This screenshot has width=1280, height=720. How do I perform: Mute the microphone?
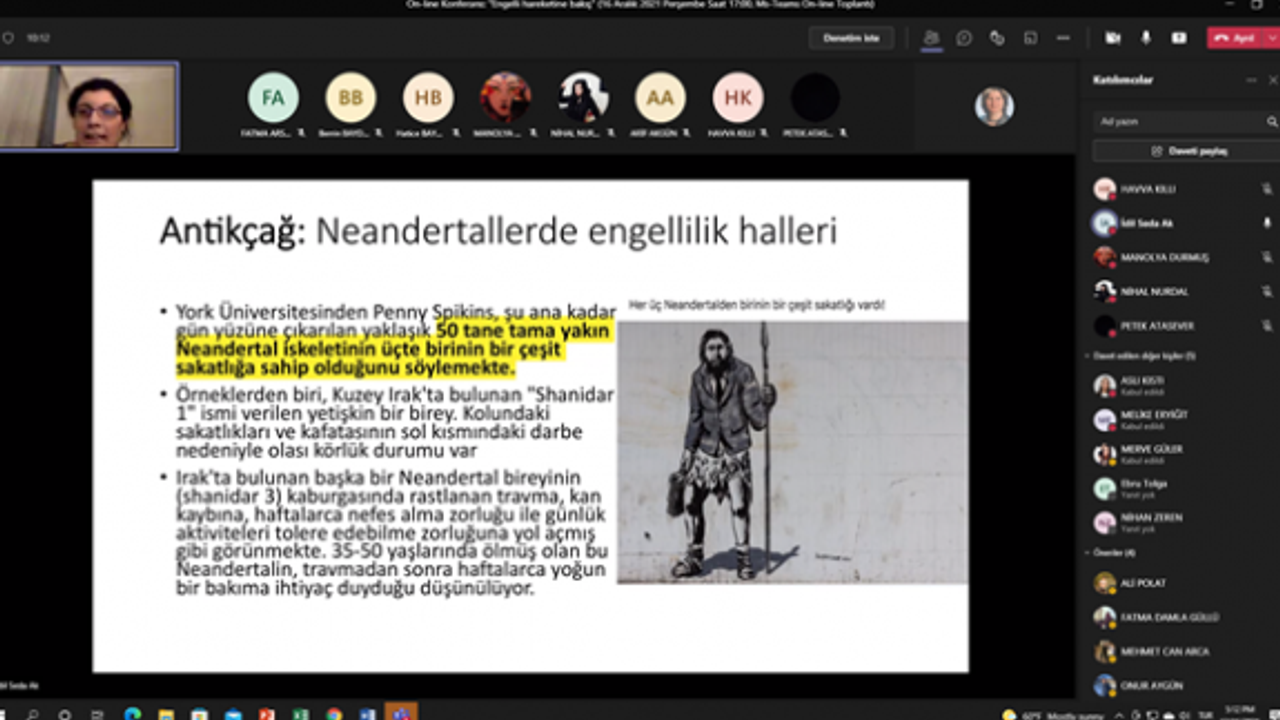click(x=1146, y=38)
